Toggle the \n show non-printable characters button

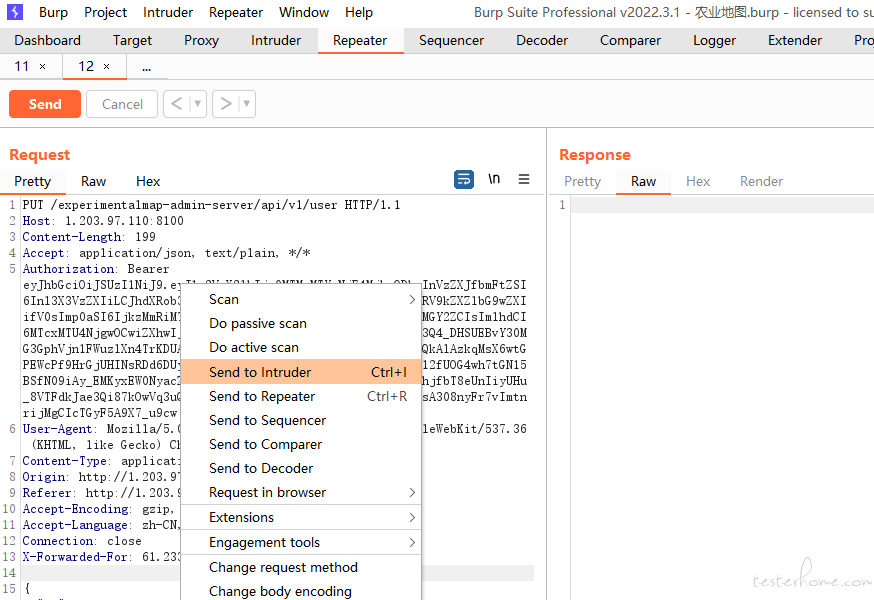pos(494,179)
